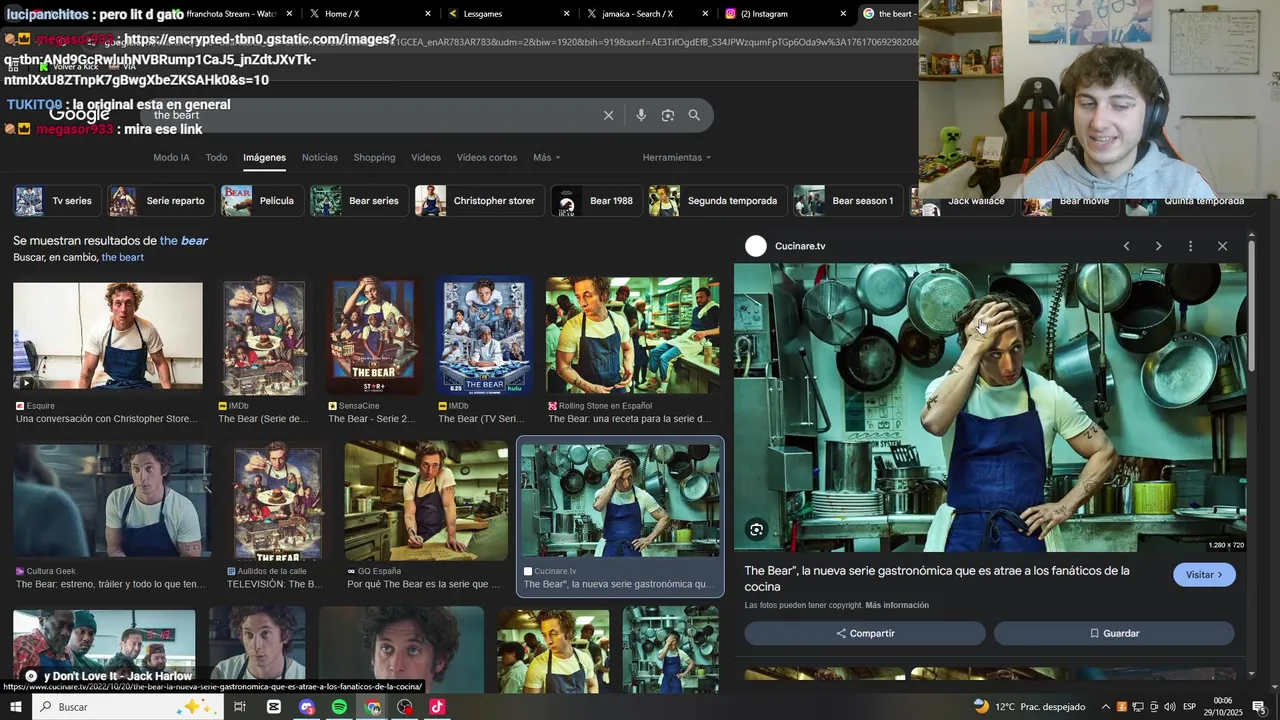Open TikTok app from the taskbar

coord(437,707)
